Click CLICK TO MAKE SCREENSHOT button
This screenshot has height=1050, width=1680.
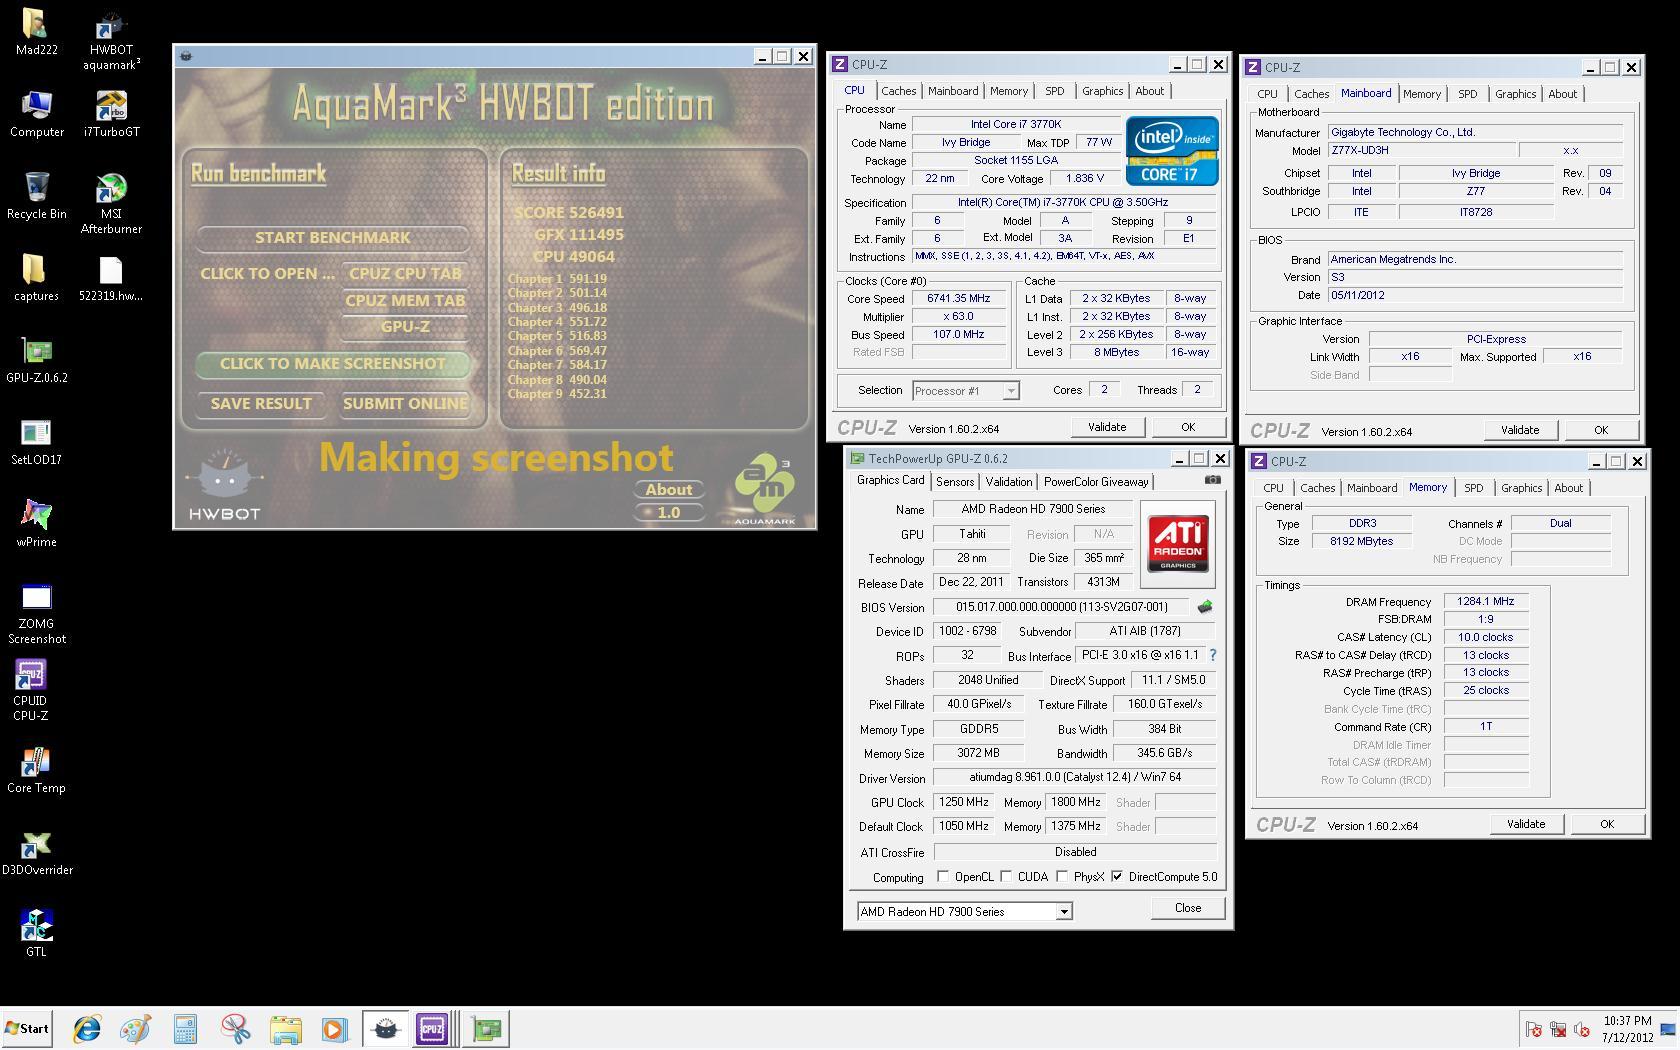[x=333, y=364]
